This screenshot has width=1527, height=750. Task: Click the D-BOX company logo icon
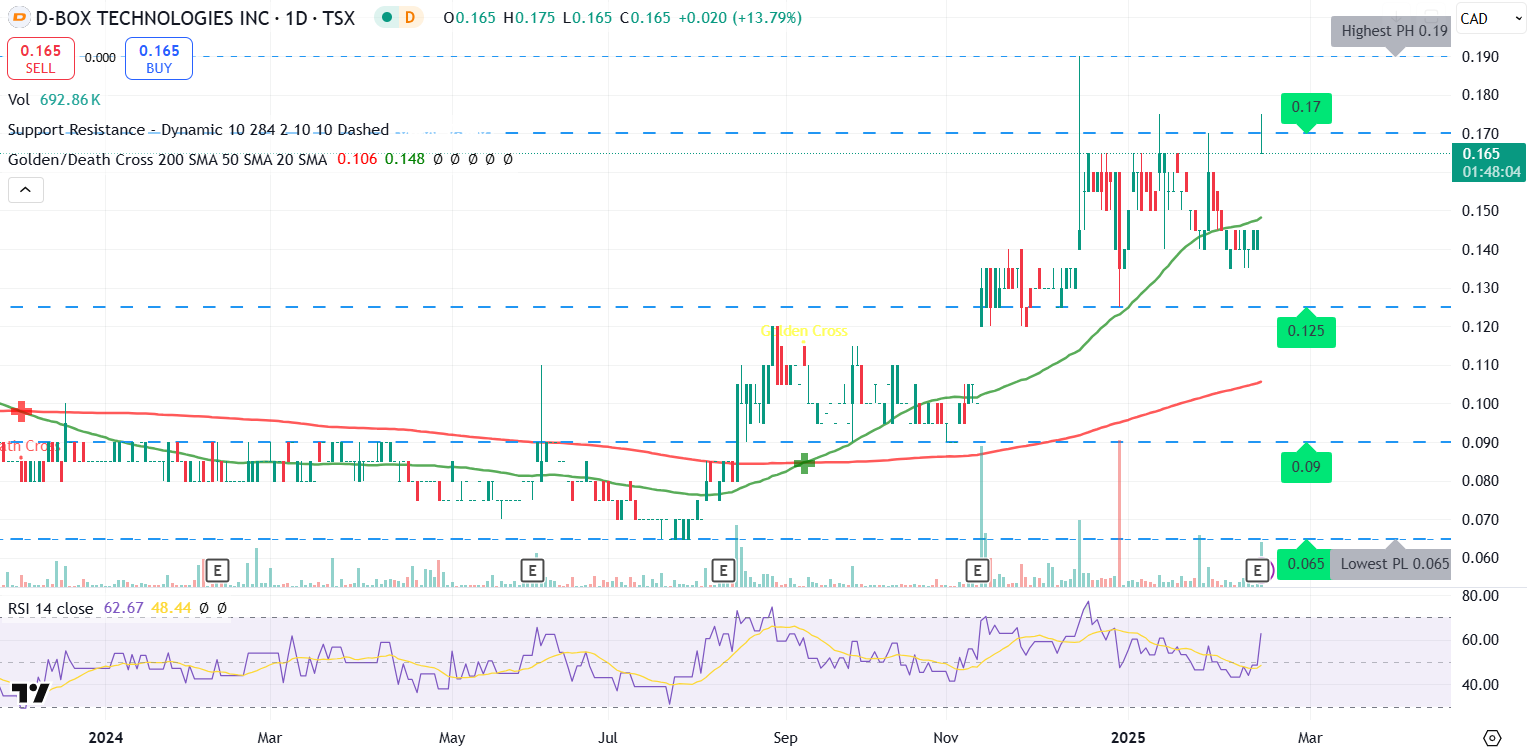[19, 18]
